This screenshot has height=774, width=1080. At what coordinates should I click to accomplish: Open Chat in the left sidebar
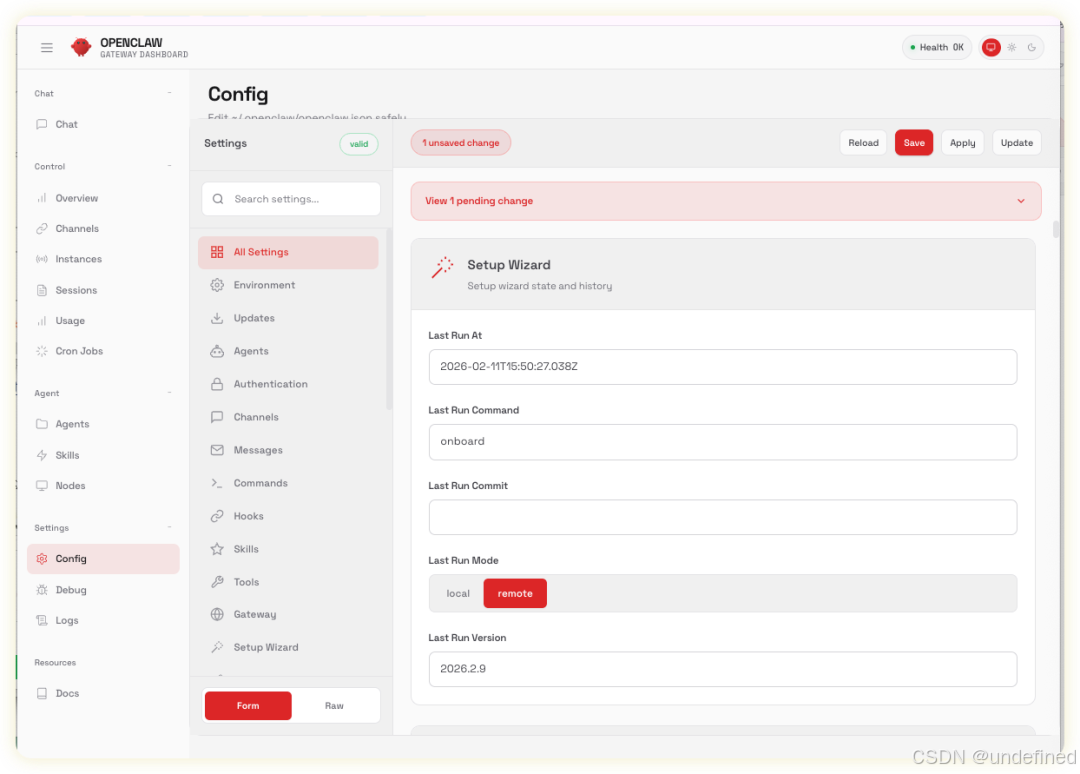[x=103, y=125]
